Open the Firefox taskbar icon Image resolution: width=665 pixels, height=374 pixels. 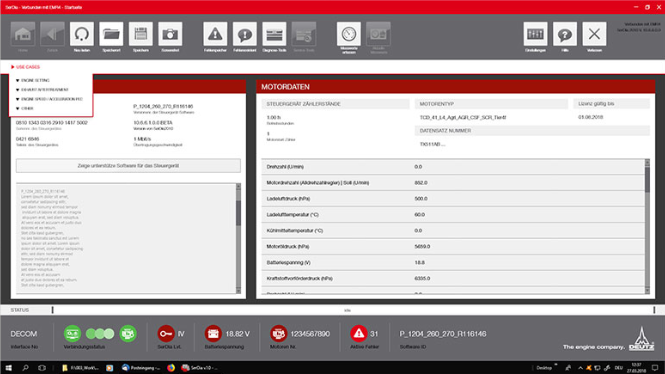(170, 368)
